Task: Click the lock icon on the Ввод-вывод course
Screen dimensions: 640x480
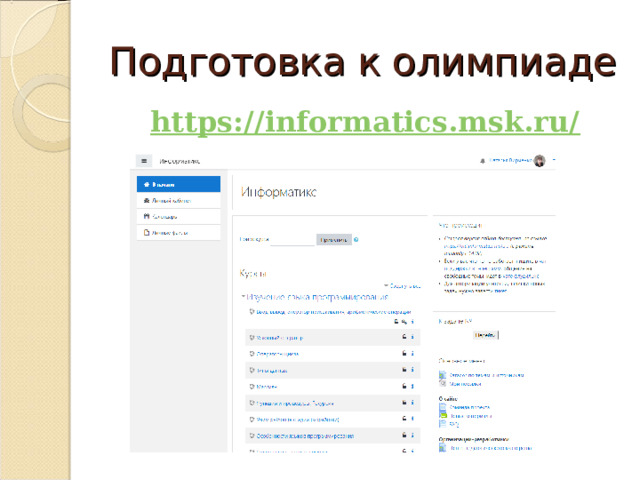Action: pyautogui.click(x=396, y=322)
